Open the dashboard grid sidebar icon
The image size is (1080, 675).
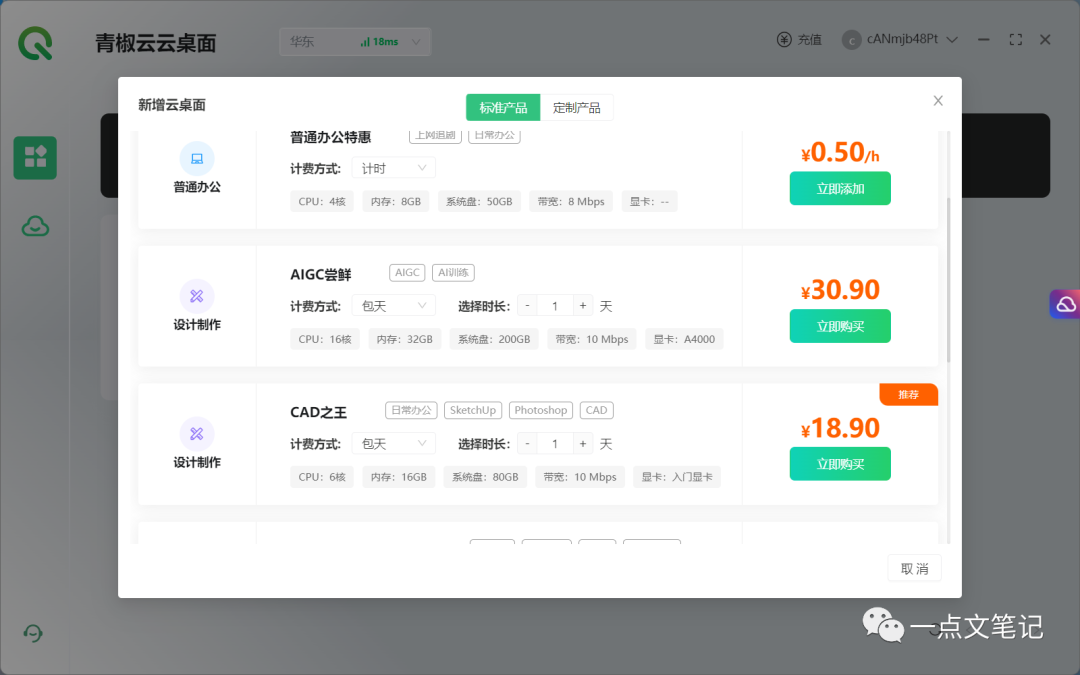pyautogui.click(x=35, y=157)
